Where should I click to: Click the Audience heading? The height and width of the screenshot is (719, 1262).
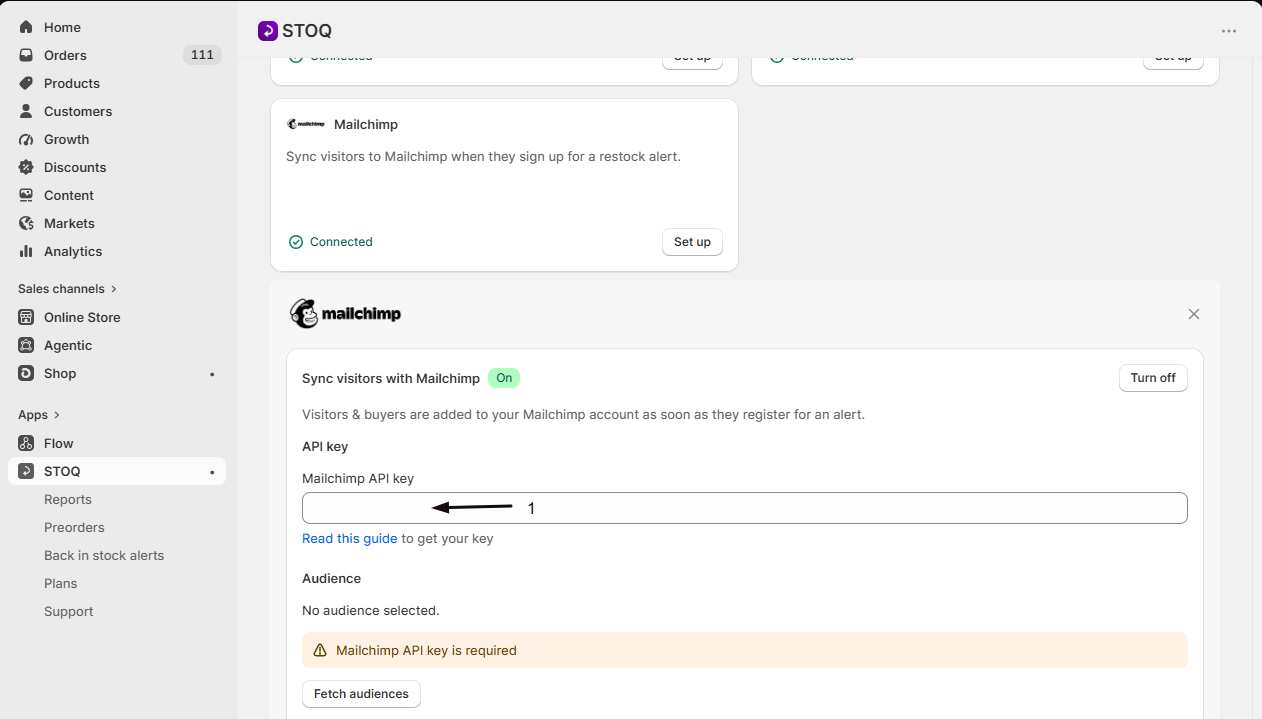332,578
